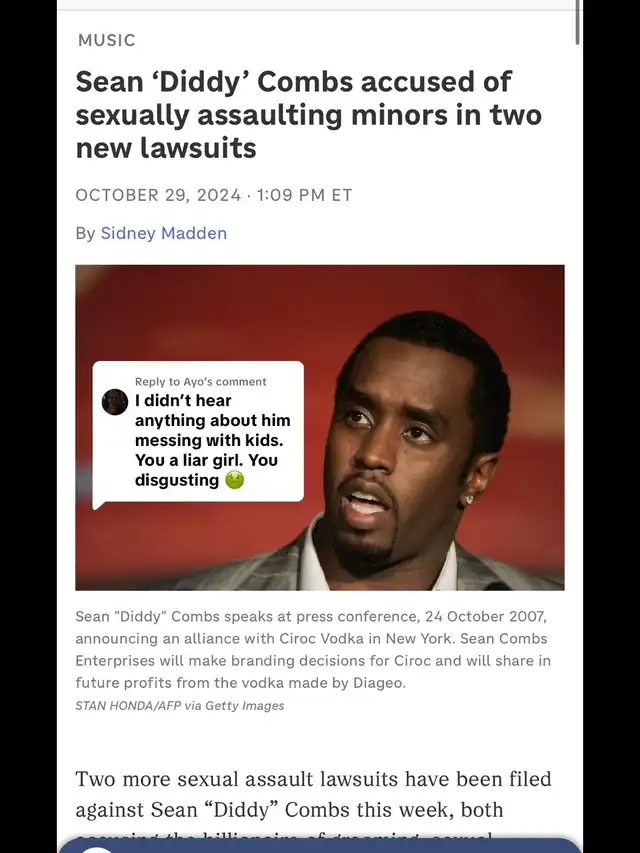This screenshot has width=640, height=853.
Task: Tap the commenter's round profile avatar
Action: [x=115, y=402]
